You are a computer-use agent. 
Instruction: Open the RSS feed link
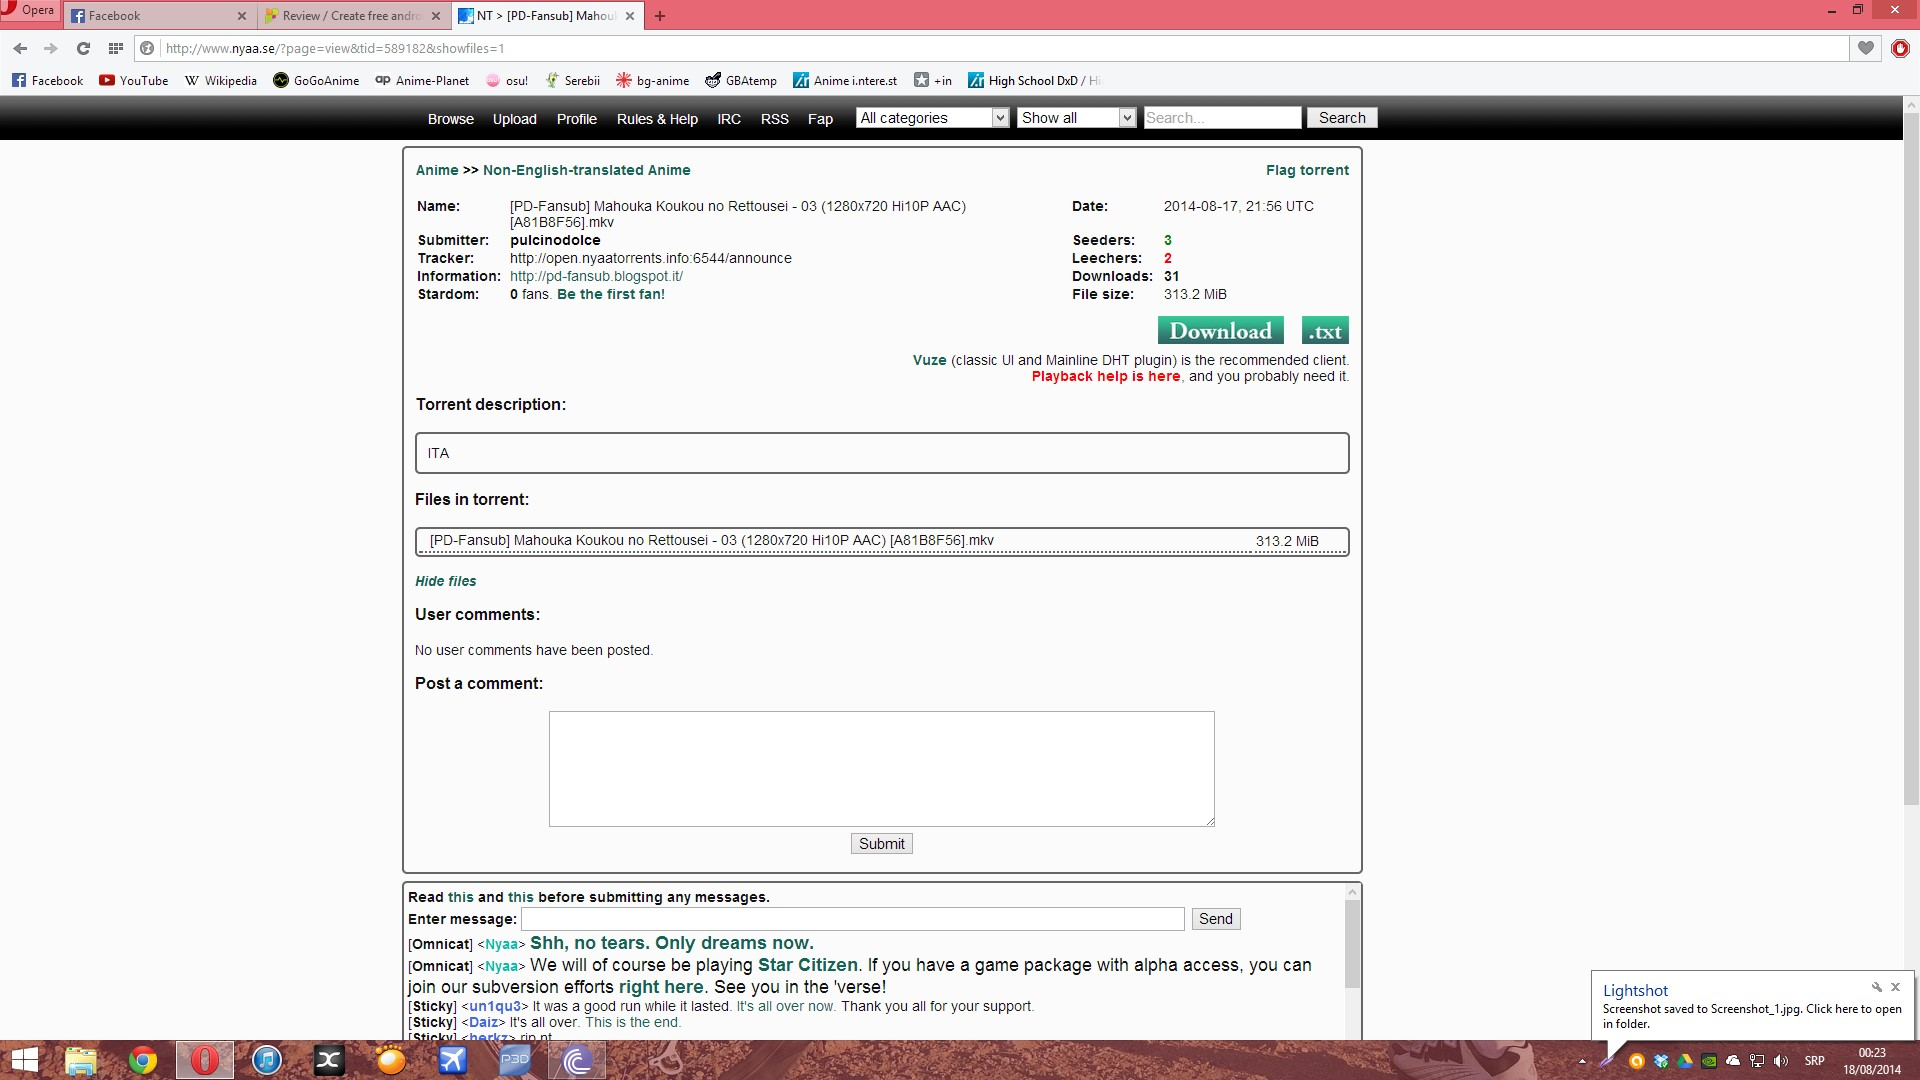pos(774,119)
